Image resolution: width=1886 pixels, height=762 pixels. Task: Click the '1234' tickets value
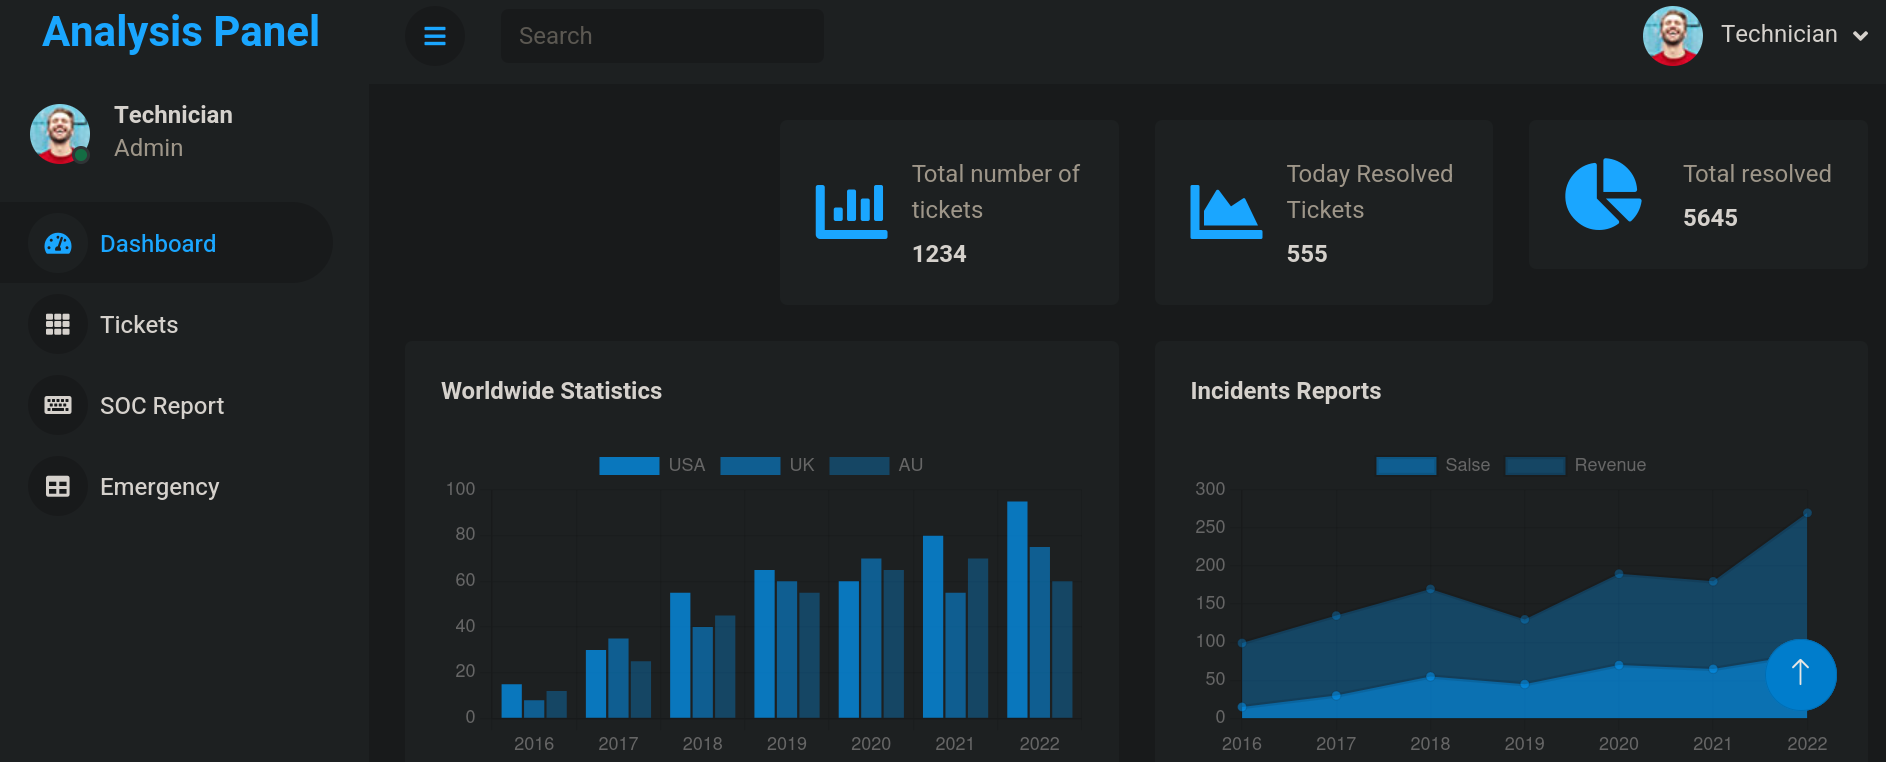point(939,254)
